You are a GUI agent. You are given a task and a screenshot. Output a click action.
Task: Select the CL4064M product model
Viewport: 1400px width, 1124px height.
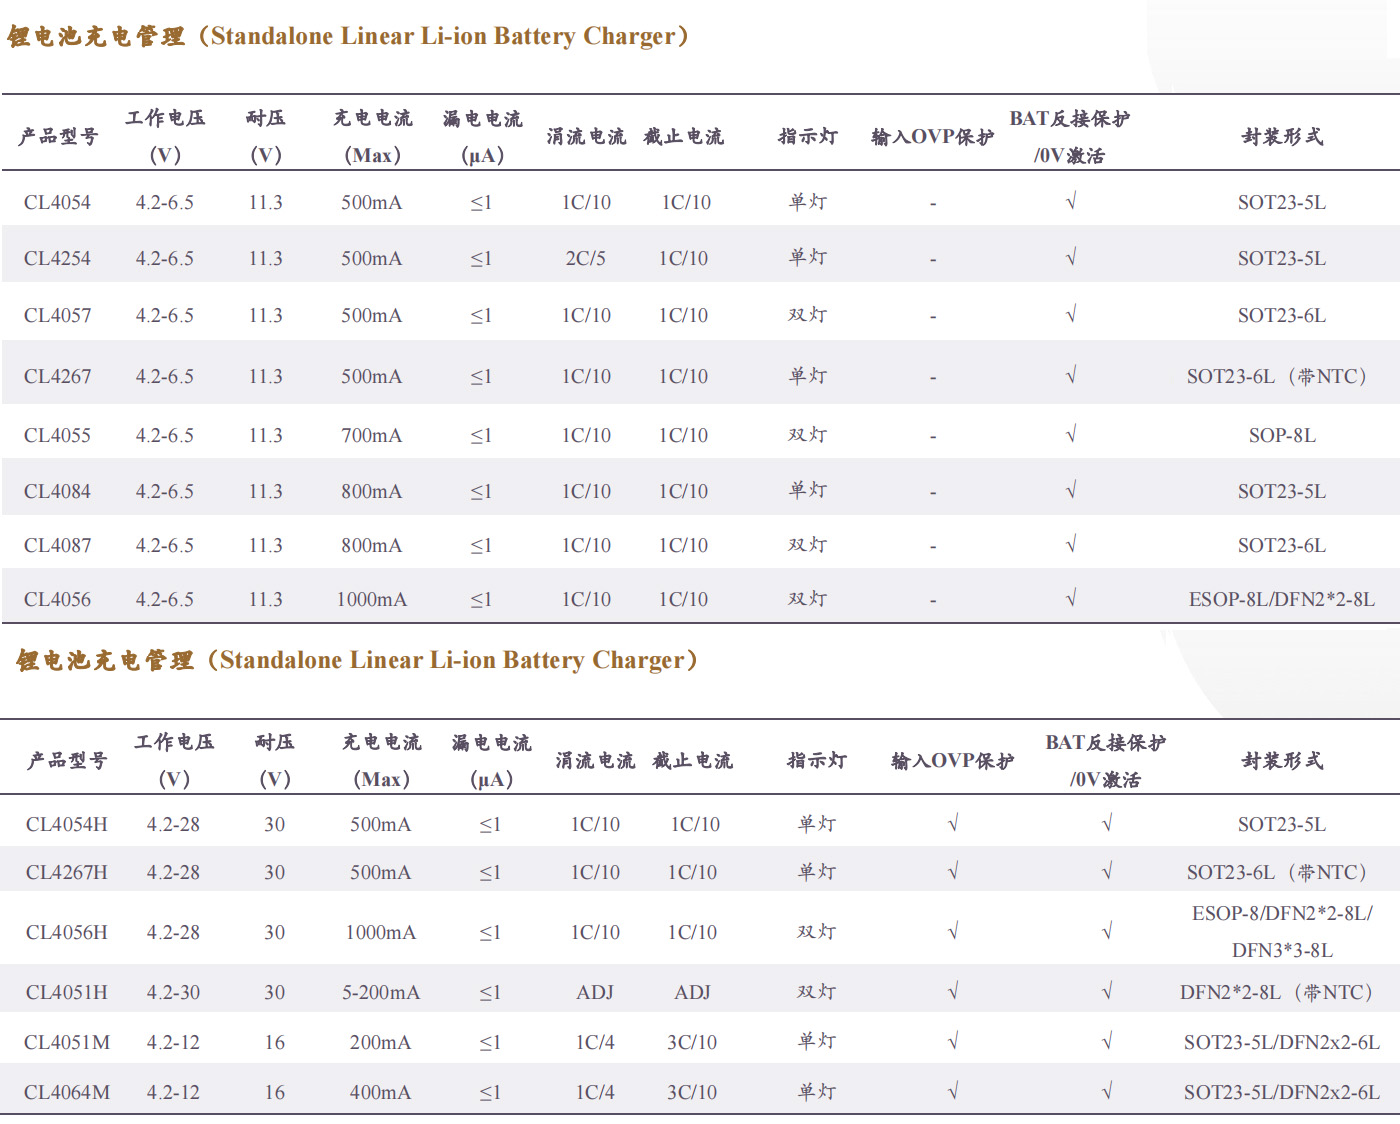tap(67, 1093)
